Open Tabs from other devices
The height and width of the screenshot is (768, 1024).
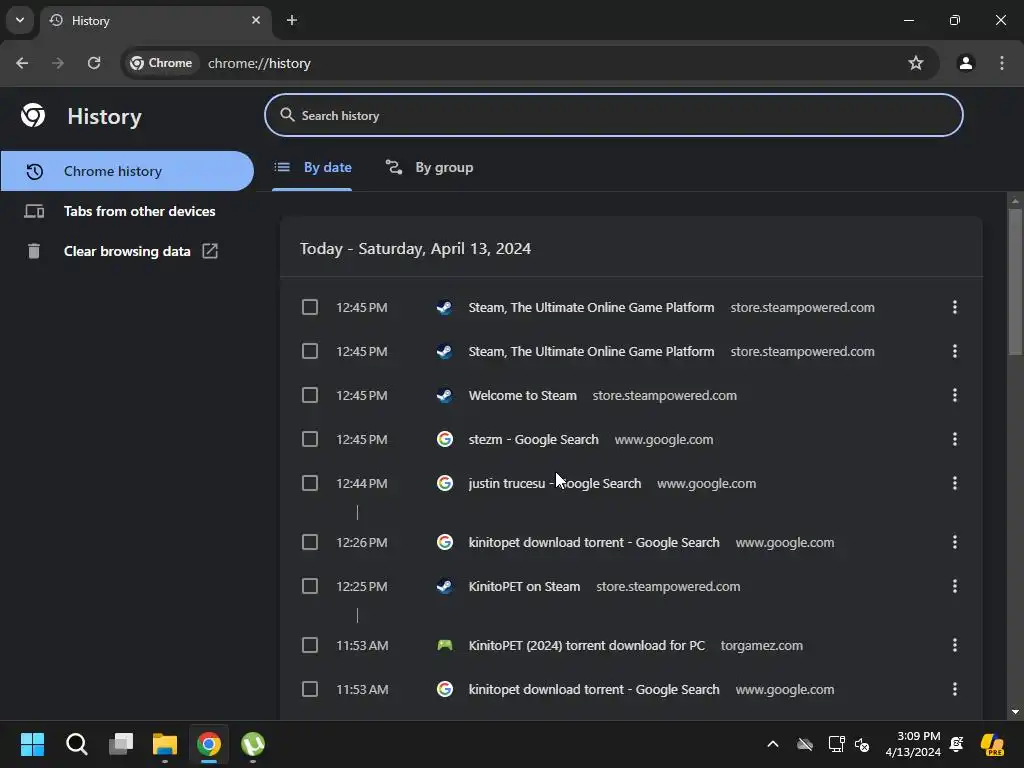(x=127, y=211)
